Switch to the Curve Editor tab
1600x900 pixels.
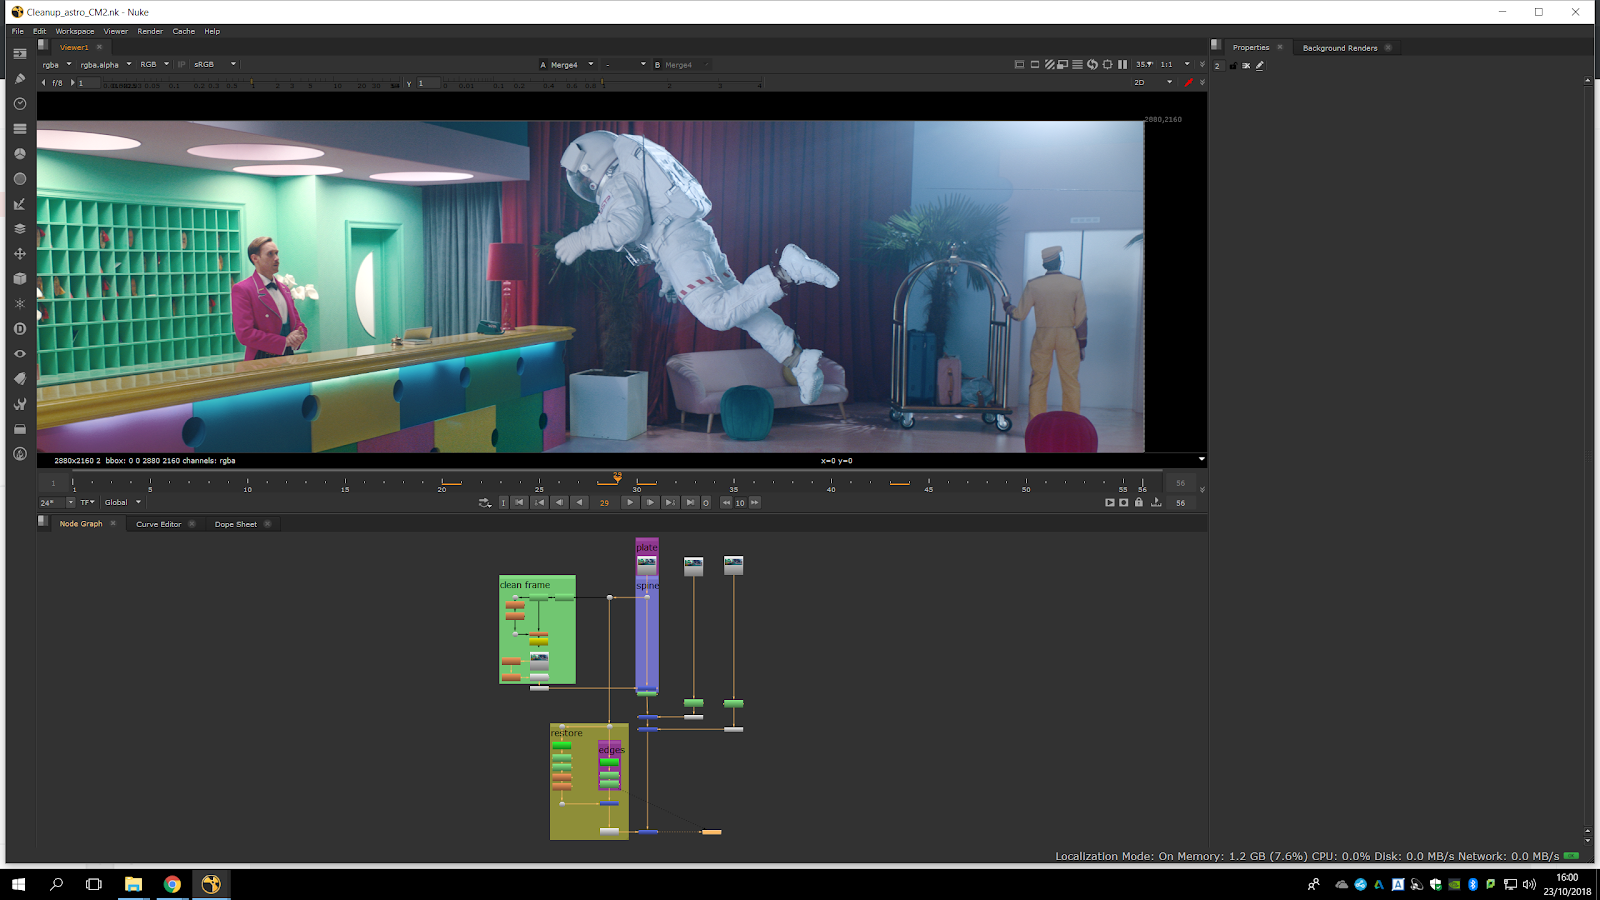[158, 524]
